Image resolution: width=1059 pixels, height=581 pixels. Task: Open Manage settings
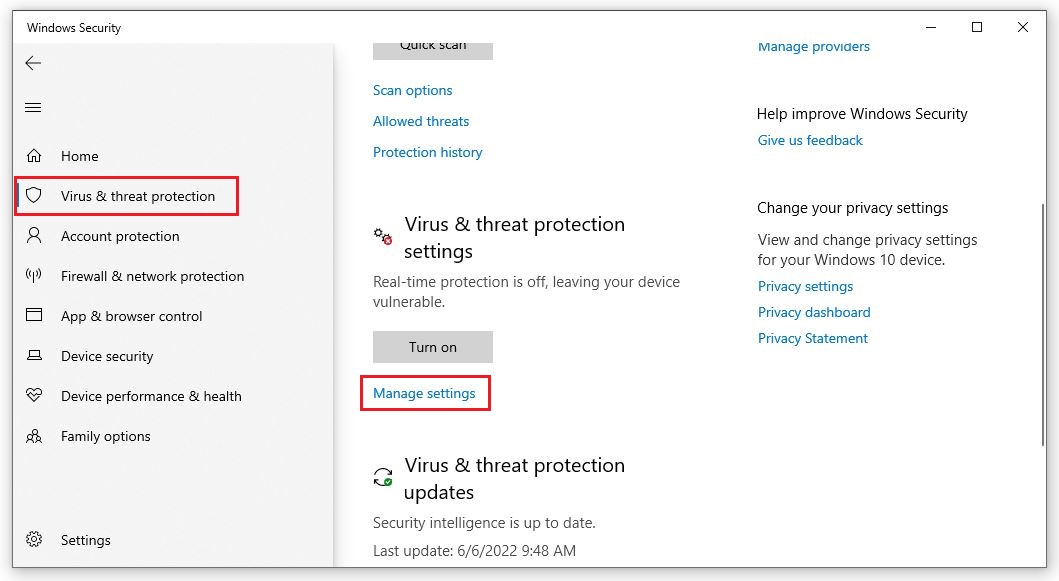(x=424, y=393)
